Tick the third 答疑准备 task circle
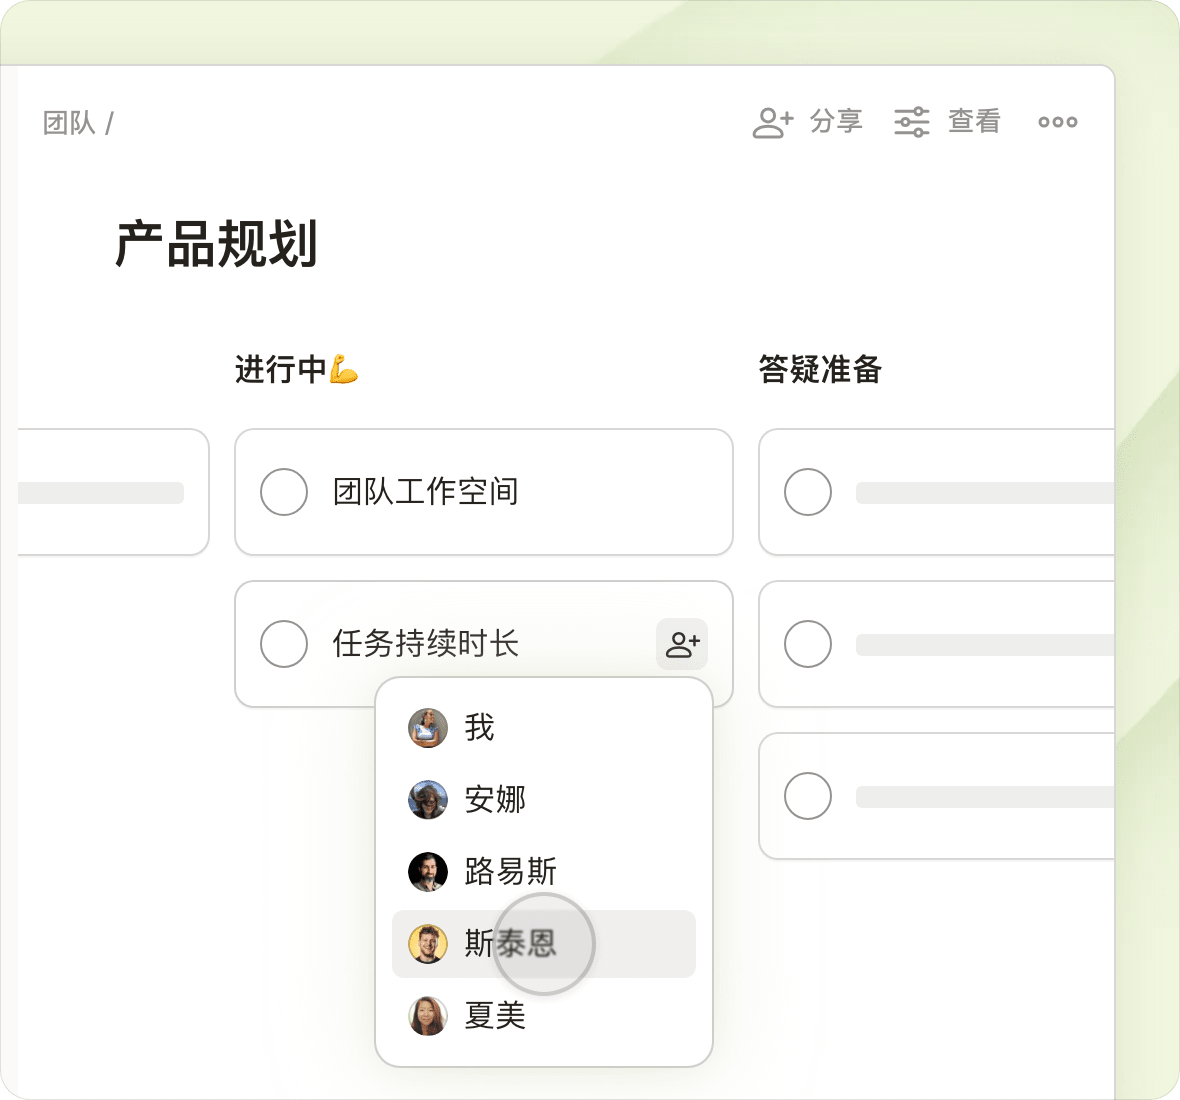This screenshot has width=1180, height=1100. point(807,796)
